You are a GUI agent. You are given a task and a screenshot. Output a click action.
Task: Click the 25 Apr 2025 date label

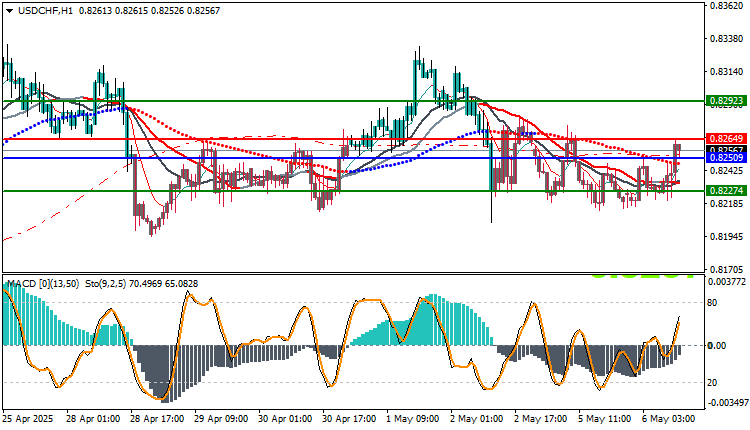point(28,419)
